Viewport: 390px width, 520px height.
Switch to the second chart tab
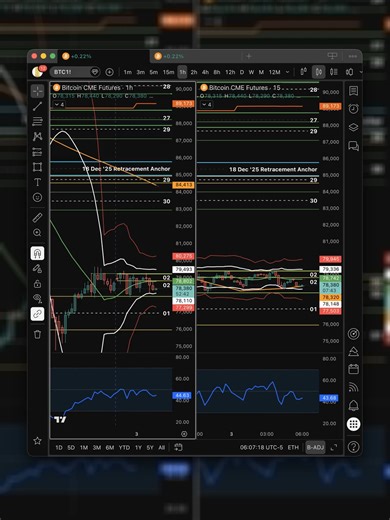point(196,56)
